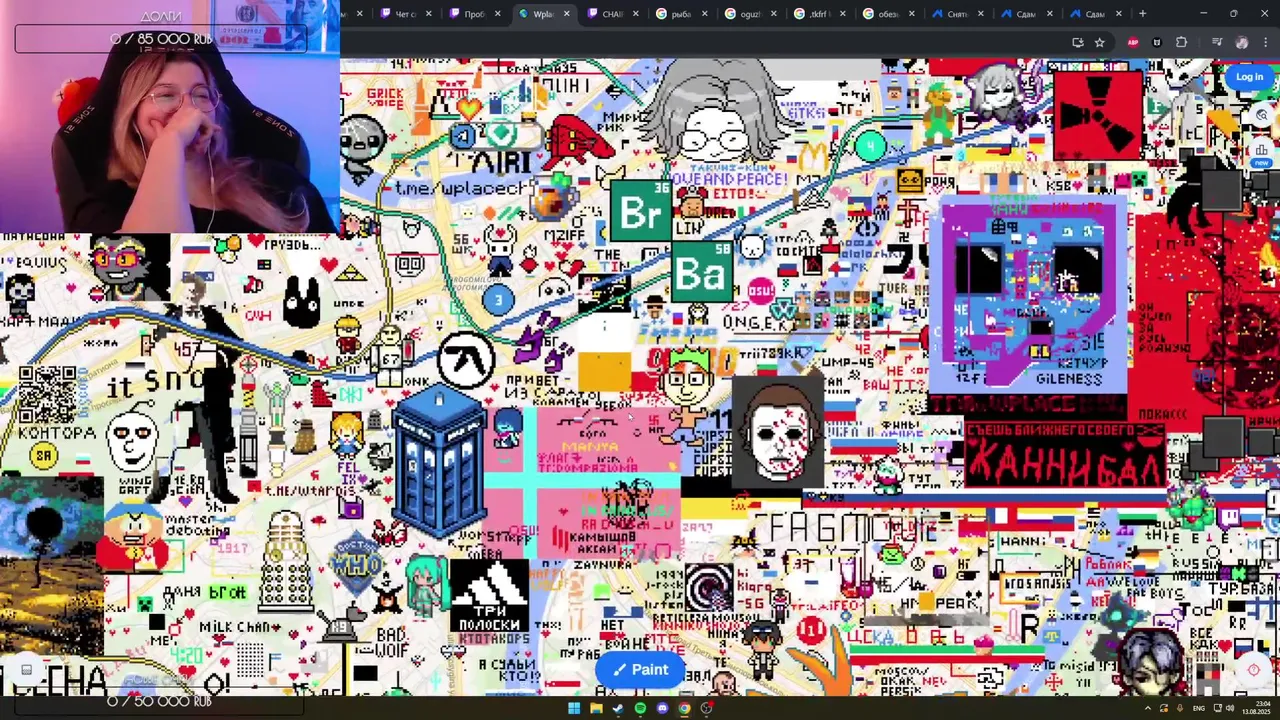Click the volume speaker tray icon

(x=1231, y=708)
